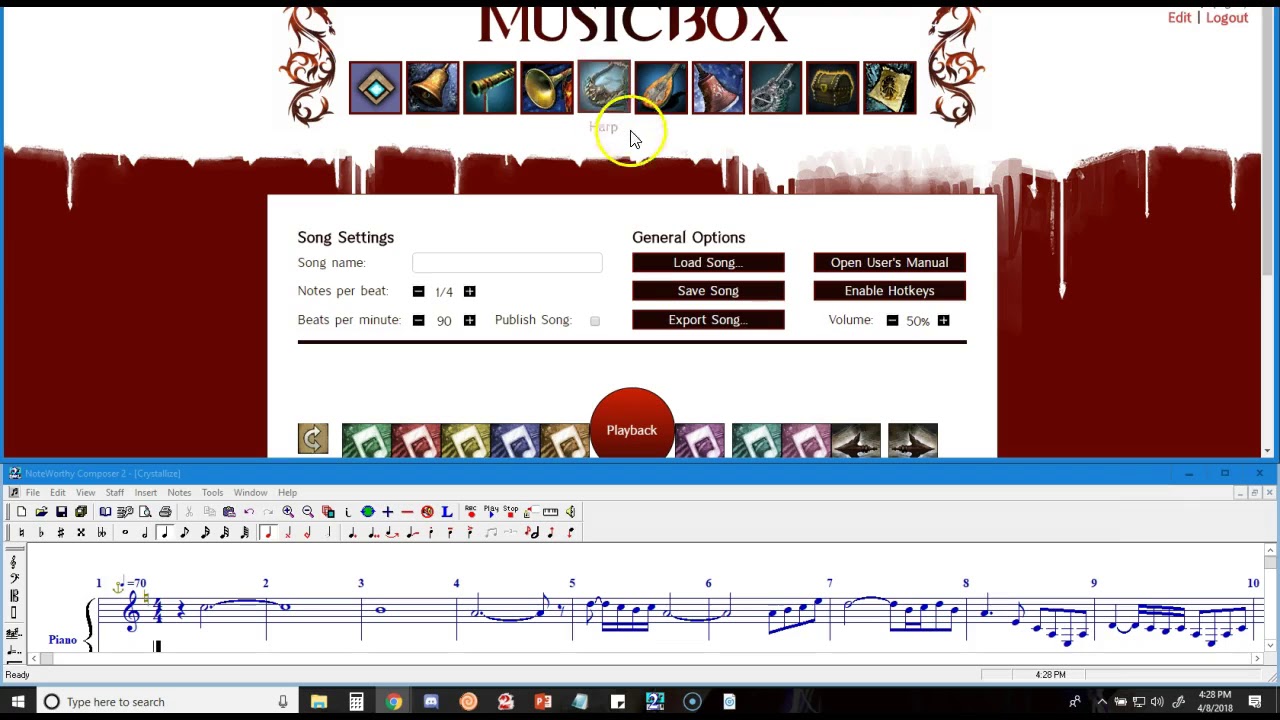The height and width of the screenshot is (720, 1280).
Task: Choose the diamond gem icon
Action: point(375,88)
